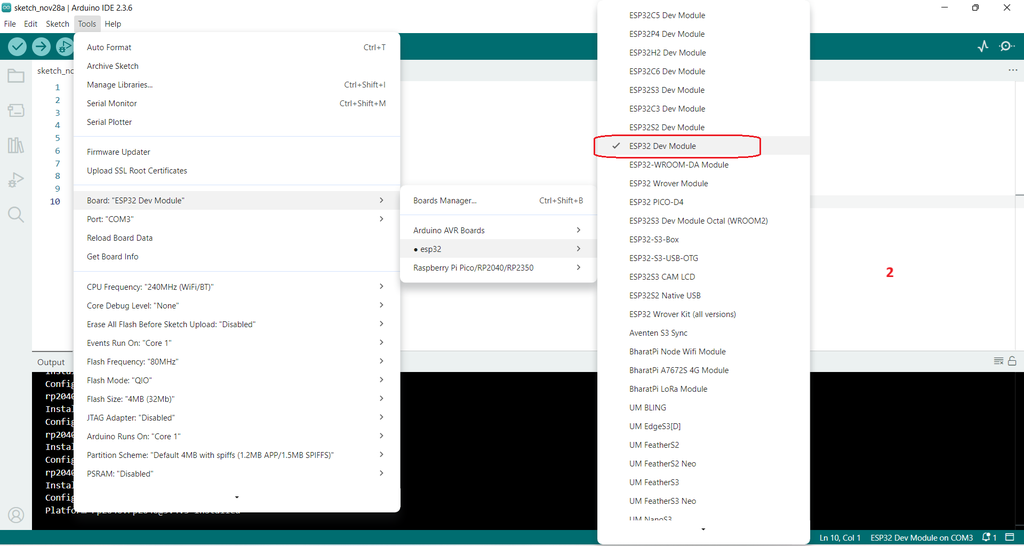Expand Flash Mode "QIO" submenu
The image size is (1024, 546).
[236, 380]
